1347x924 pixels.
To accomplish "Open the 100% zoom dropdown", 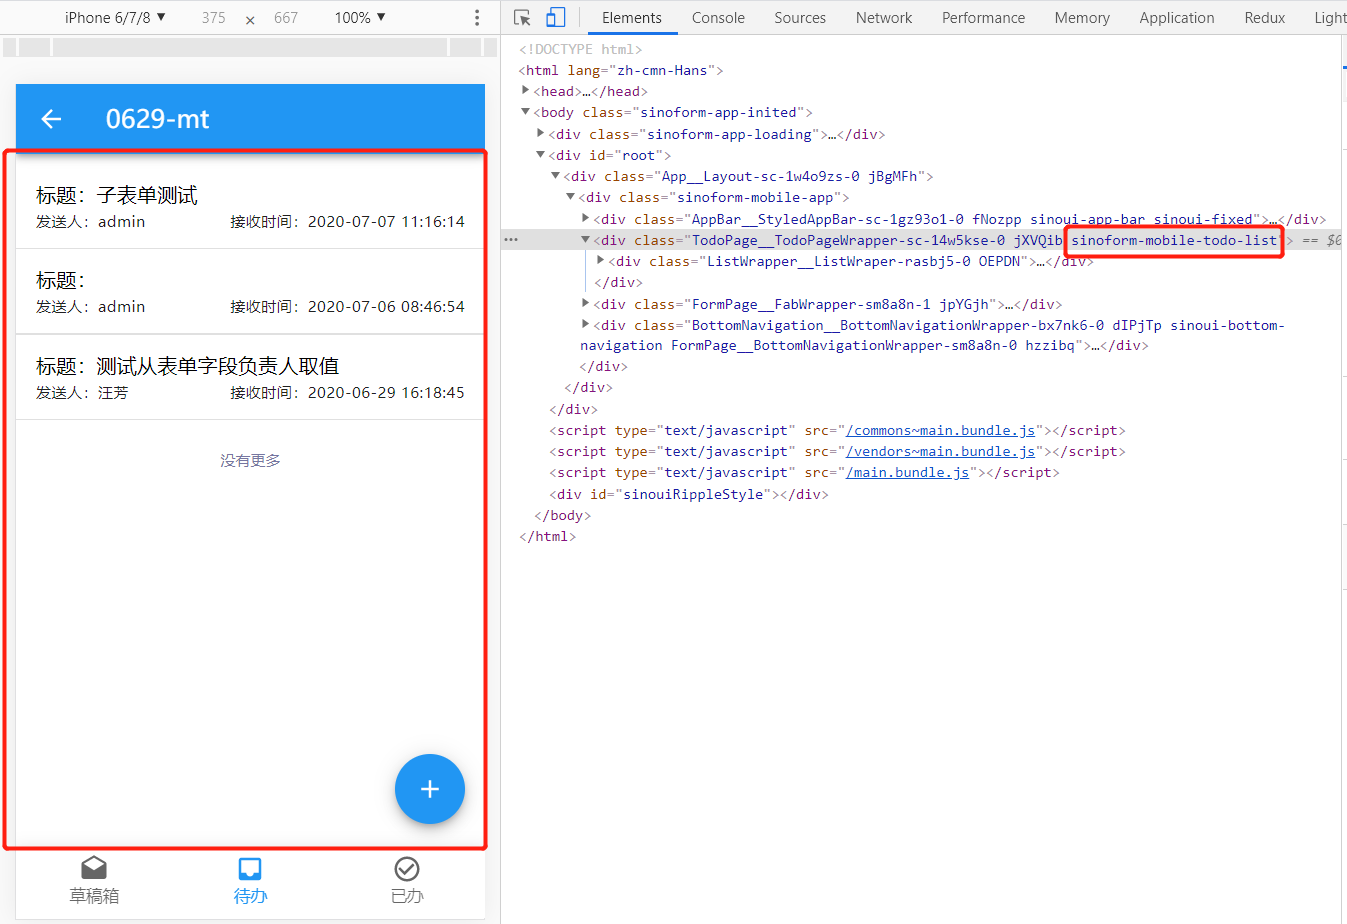I will click(360, 17).
